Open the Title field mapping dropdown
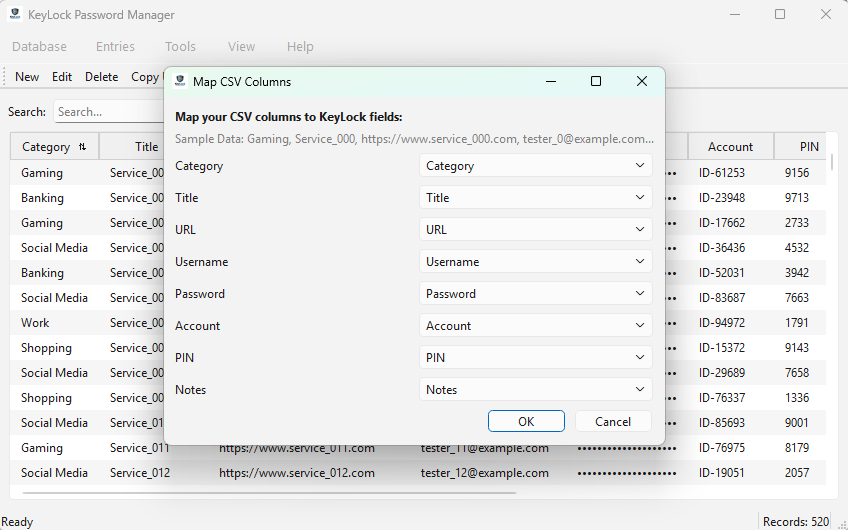The width and height of the screenshot is (848, 530). [535, 198]
